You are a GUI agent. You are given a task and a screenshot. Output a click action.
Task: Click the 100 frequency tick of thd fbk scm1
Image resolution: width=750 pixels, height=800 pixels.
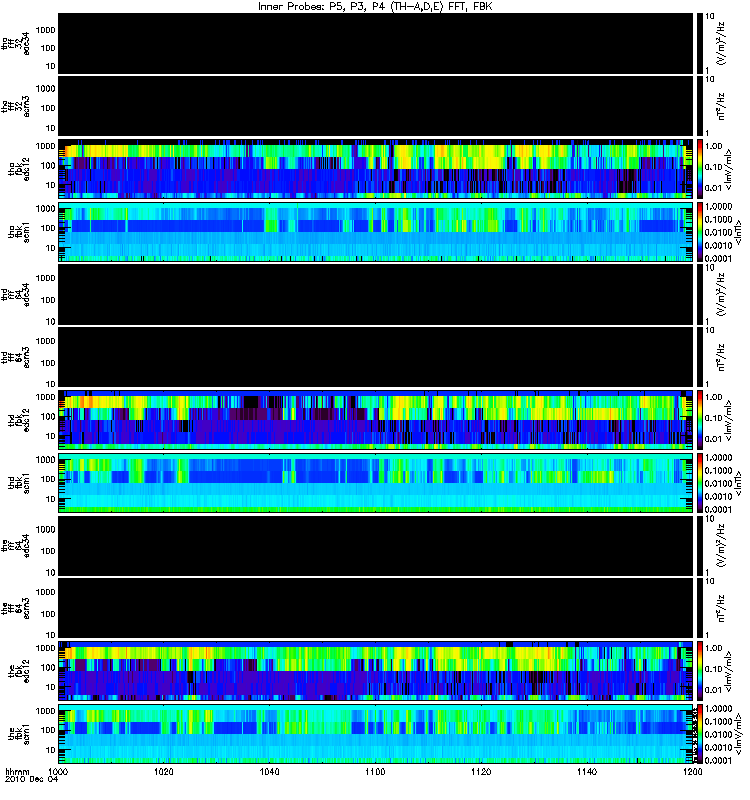click(x=48, y=479)
